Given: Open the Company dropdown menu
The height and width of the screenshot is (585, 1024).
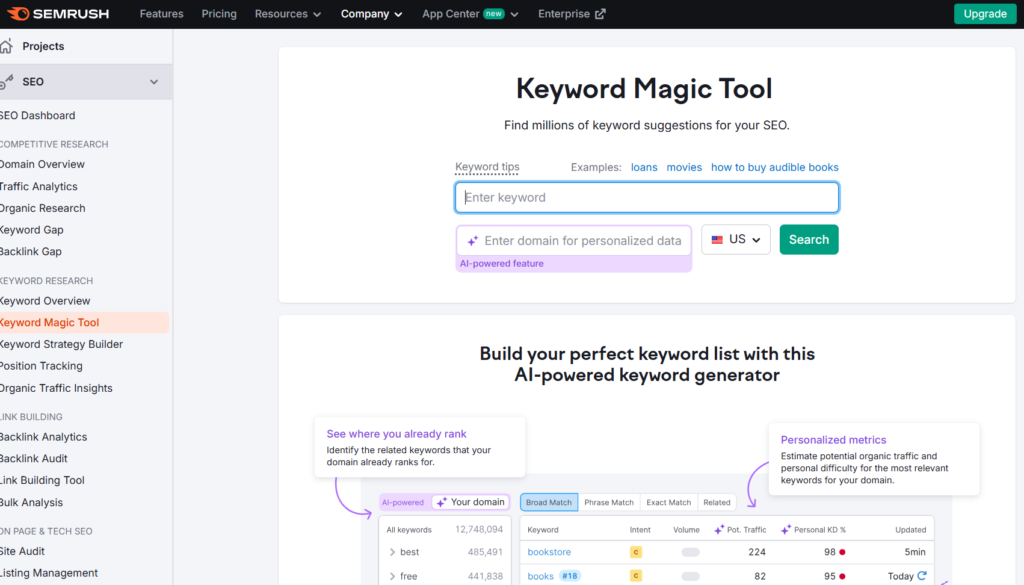Looking at the screenshot, I should click(x=371, y=14).
